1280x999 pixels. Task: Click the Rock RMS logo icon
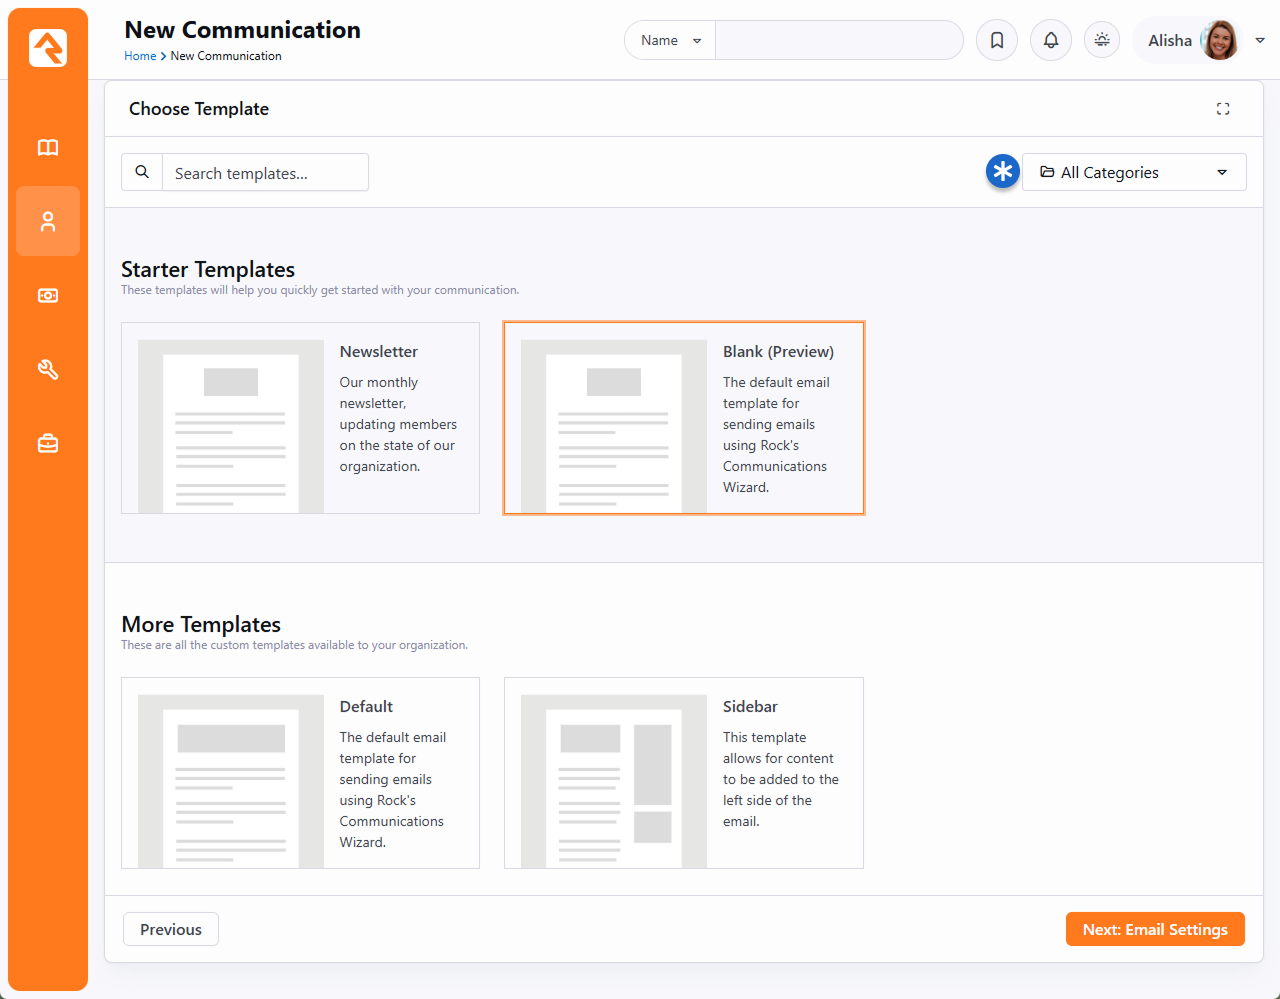pyautogui.click(x=48, y=48)
